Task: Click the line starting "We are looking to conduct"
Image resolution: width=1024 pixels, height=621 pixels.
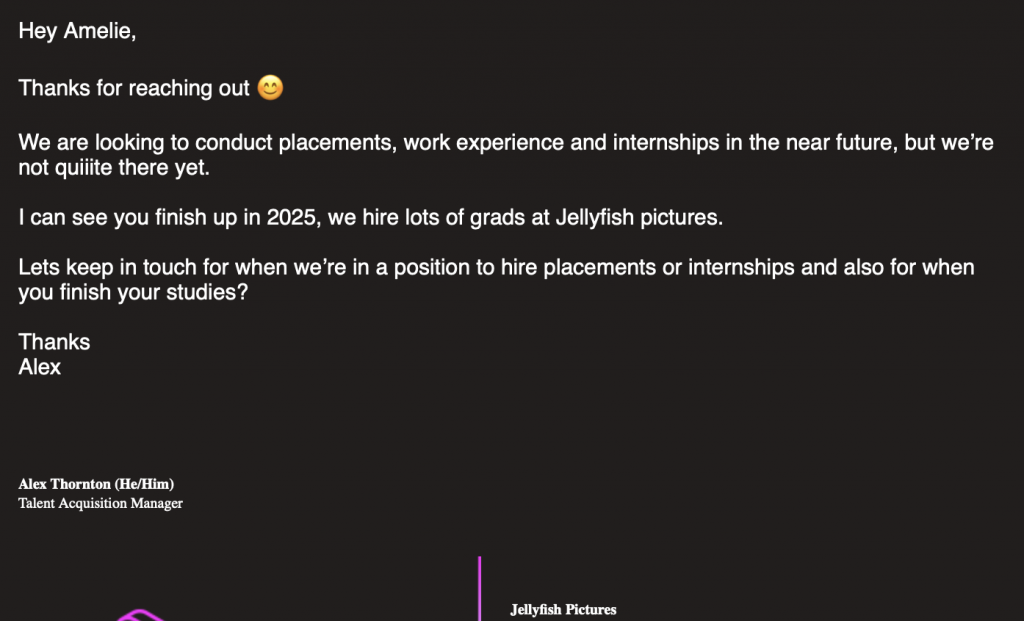Action: (506, 142)
